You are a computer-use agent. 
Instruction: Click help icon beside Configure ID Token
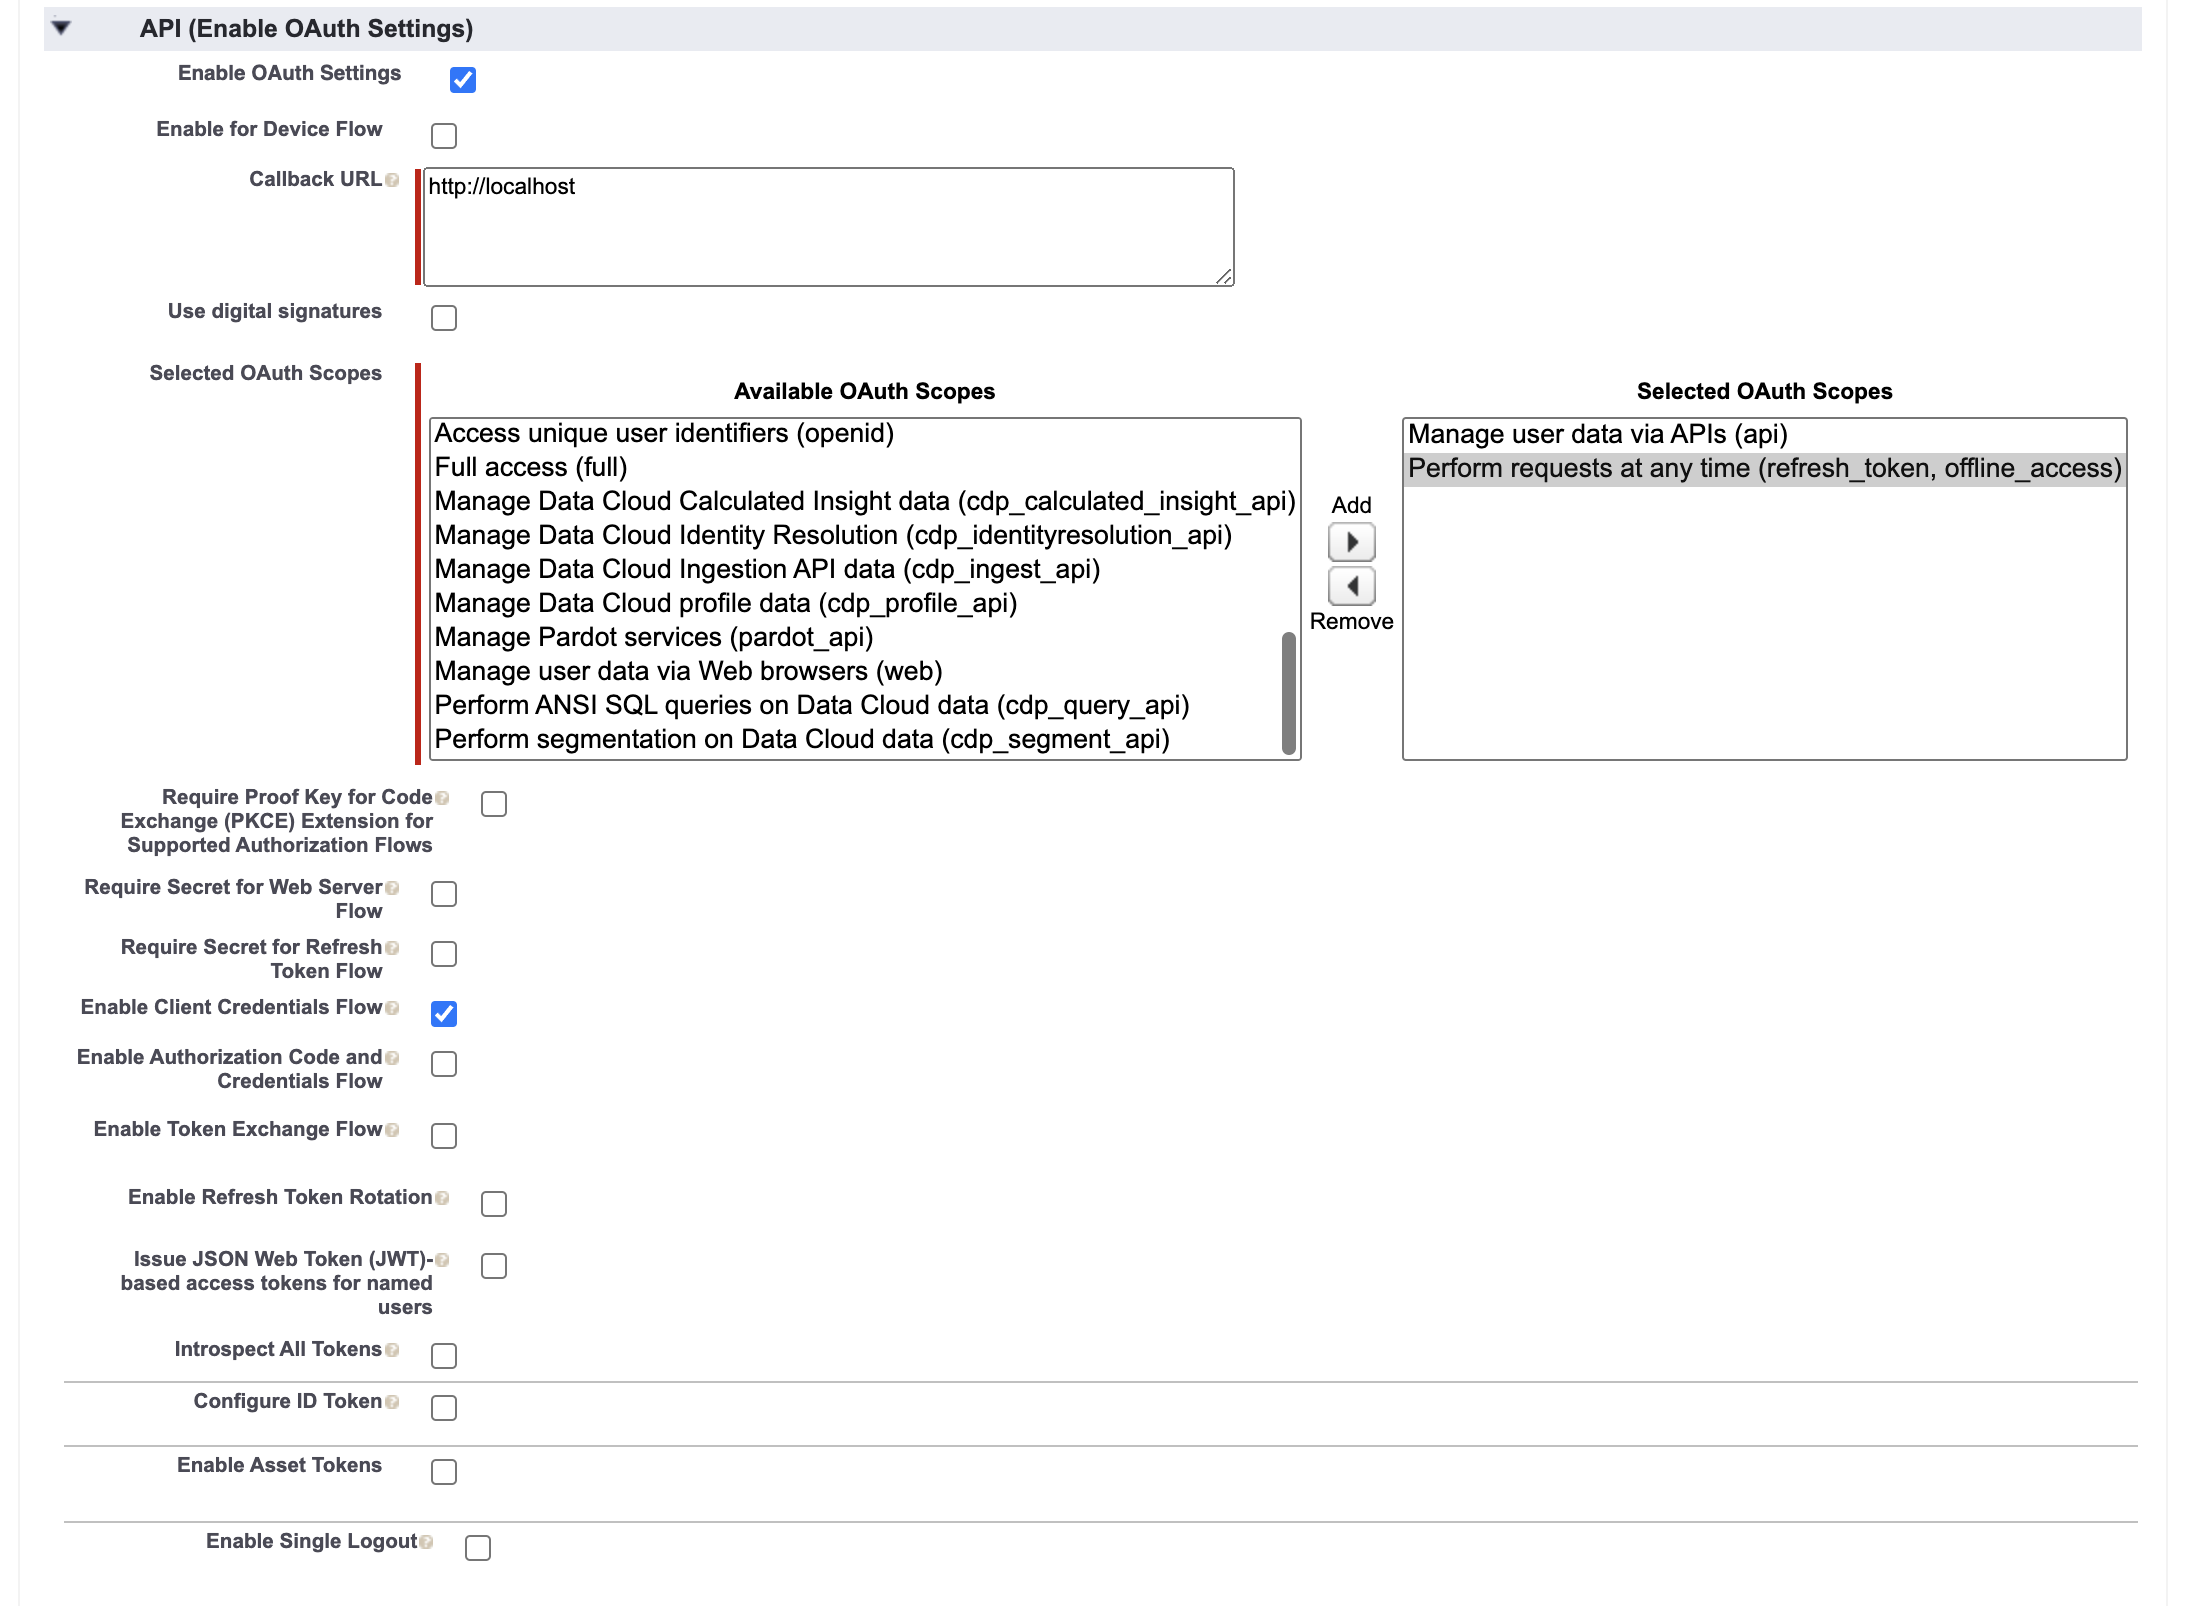pos(392,1402)
